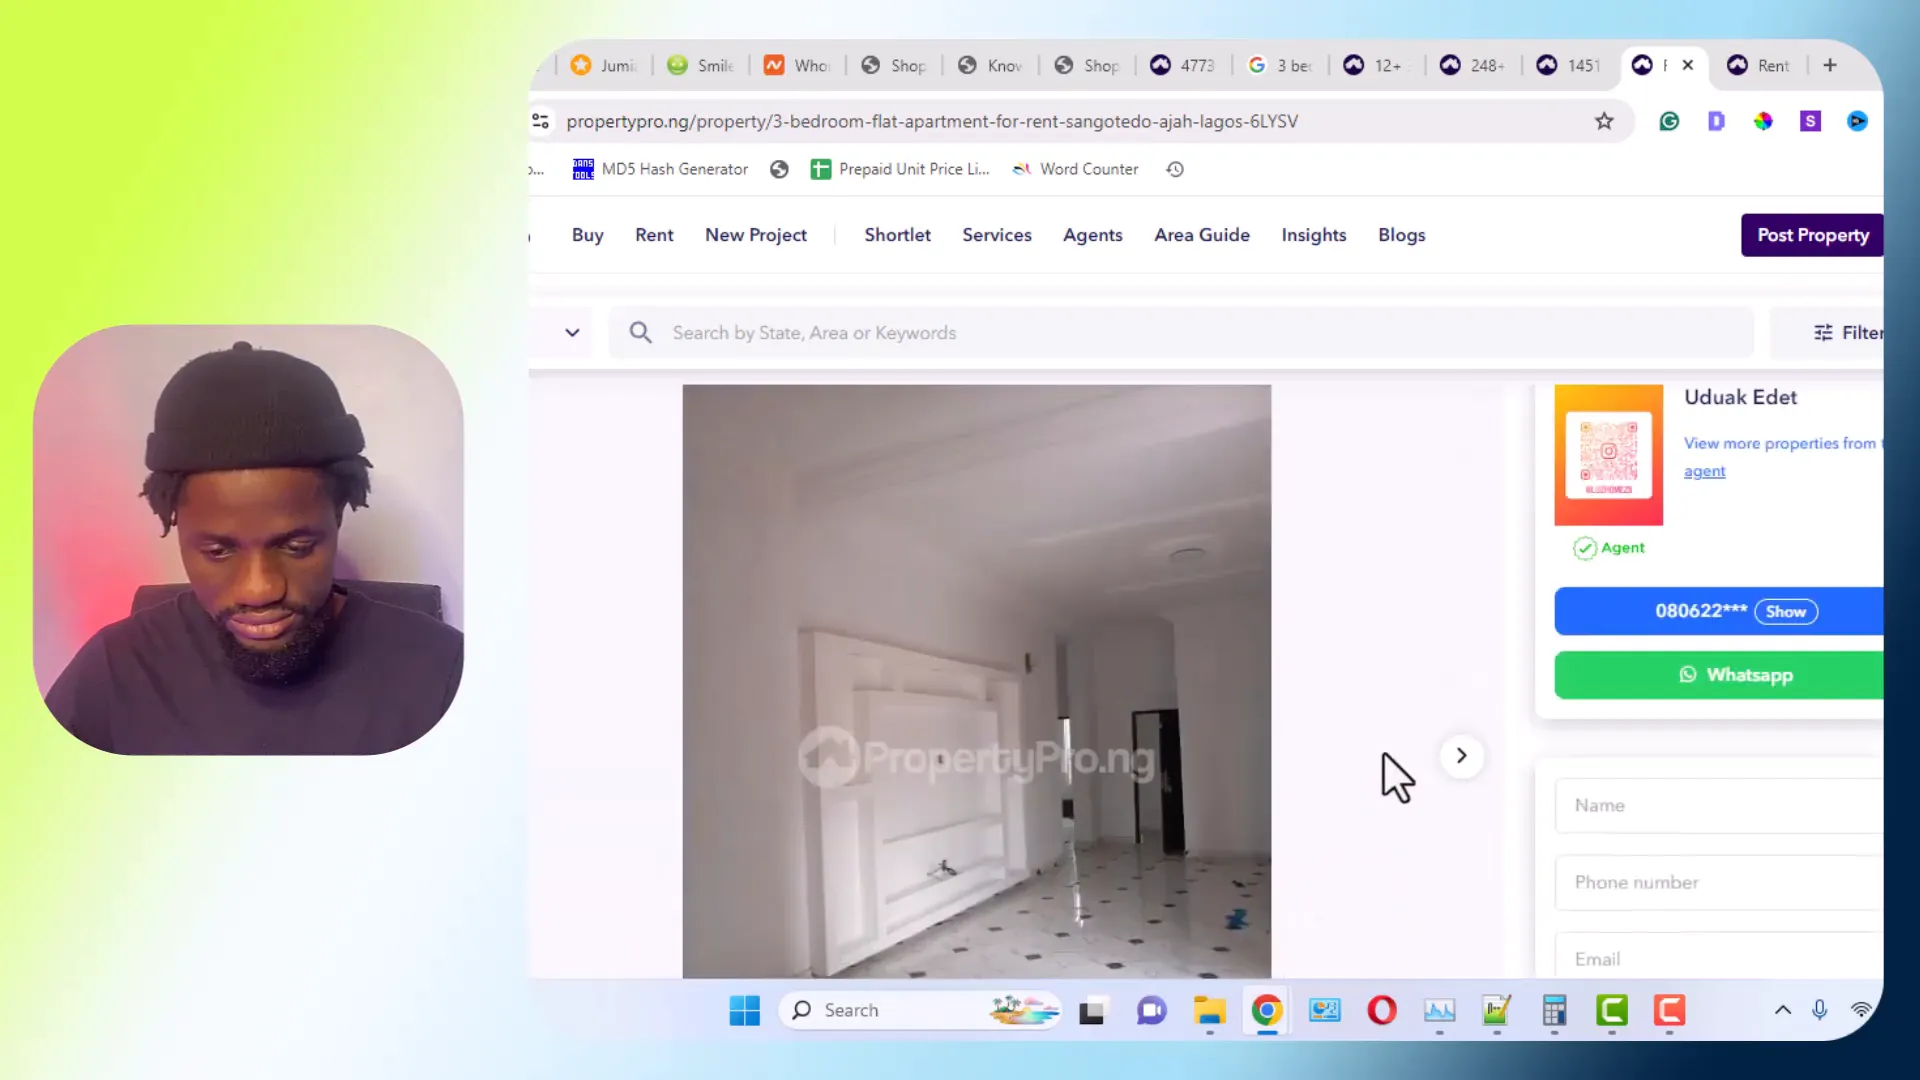Go to next property photo
Viewport: 1920px width, 1080px height.
(1461, 756)
